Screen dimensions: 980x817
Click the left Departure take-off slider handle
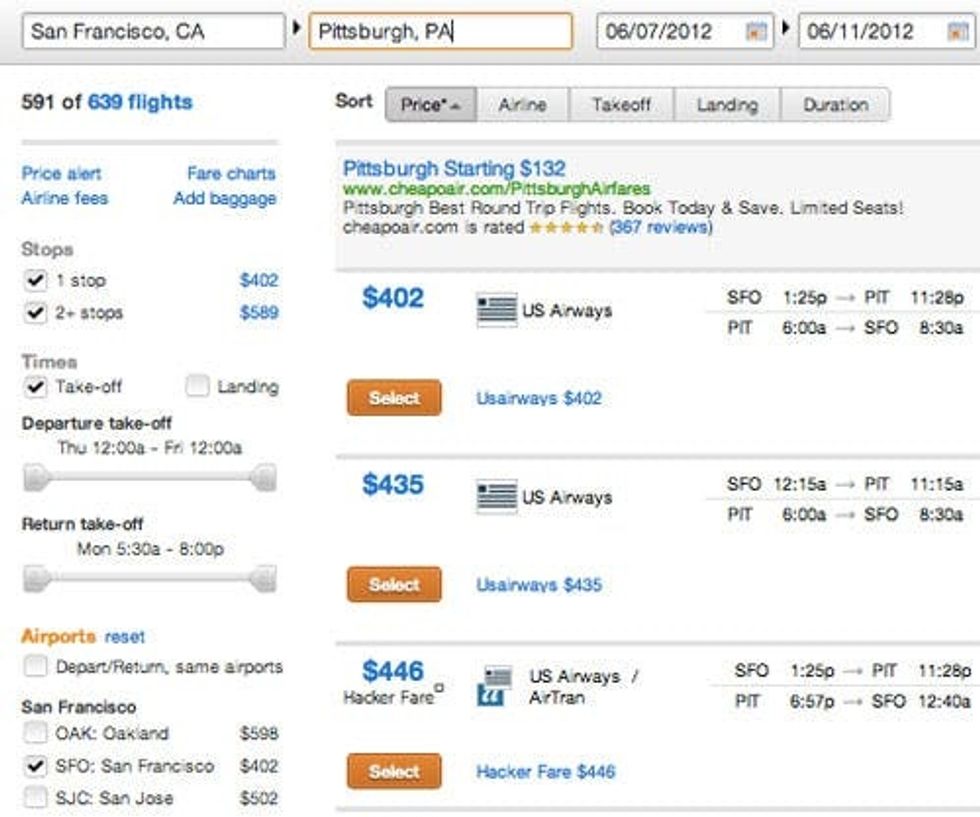pos(37,479)
